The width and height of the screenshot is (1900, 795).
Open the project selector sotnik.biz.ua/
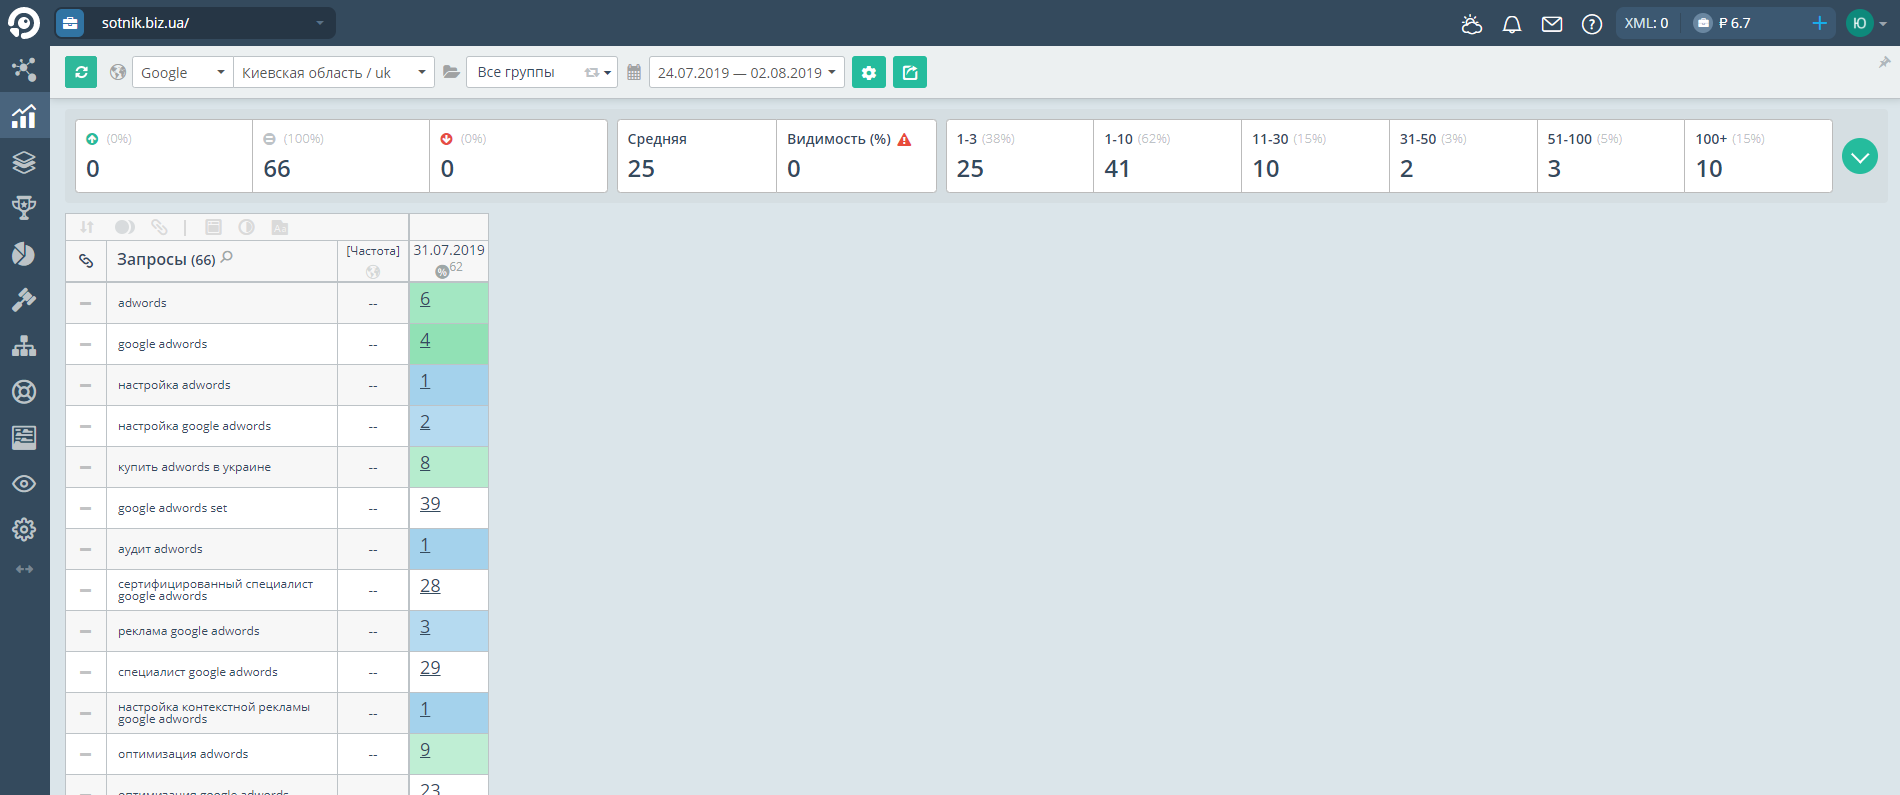coord(195,23)
